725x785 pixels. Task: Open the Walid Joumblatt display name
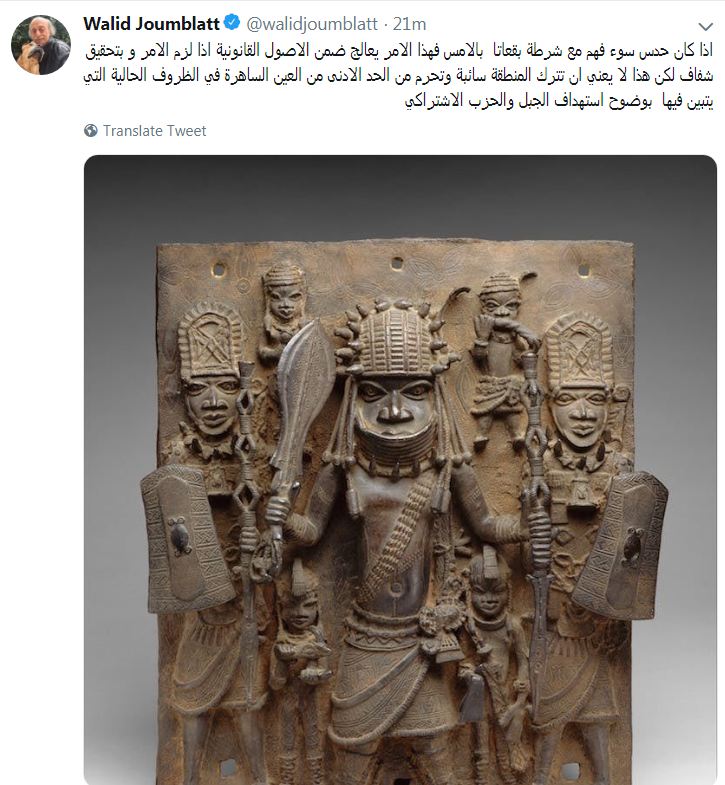pos(152,24)
